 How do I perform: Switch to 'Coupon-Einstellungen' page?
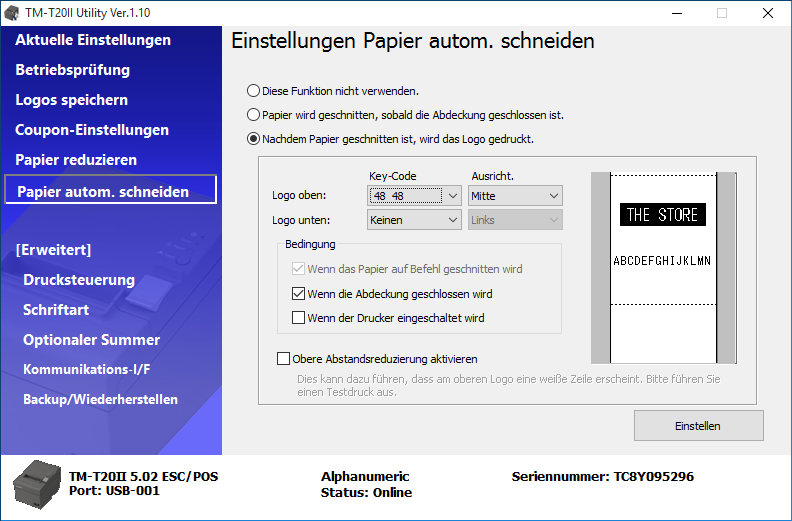(92, 130)
